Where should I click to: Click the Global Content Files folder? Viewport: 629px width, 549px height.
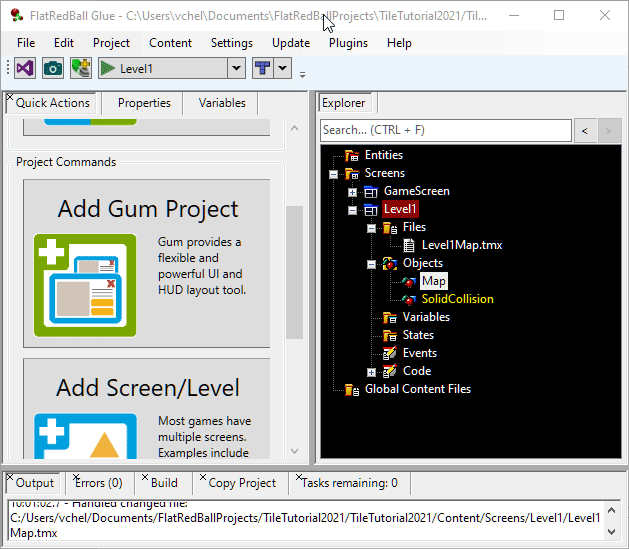[417, 389]
